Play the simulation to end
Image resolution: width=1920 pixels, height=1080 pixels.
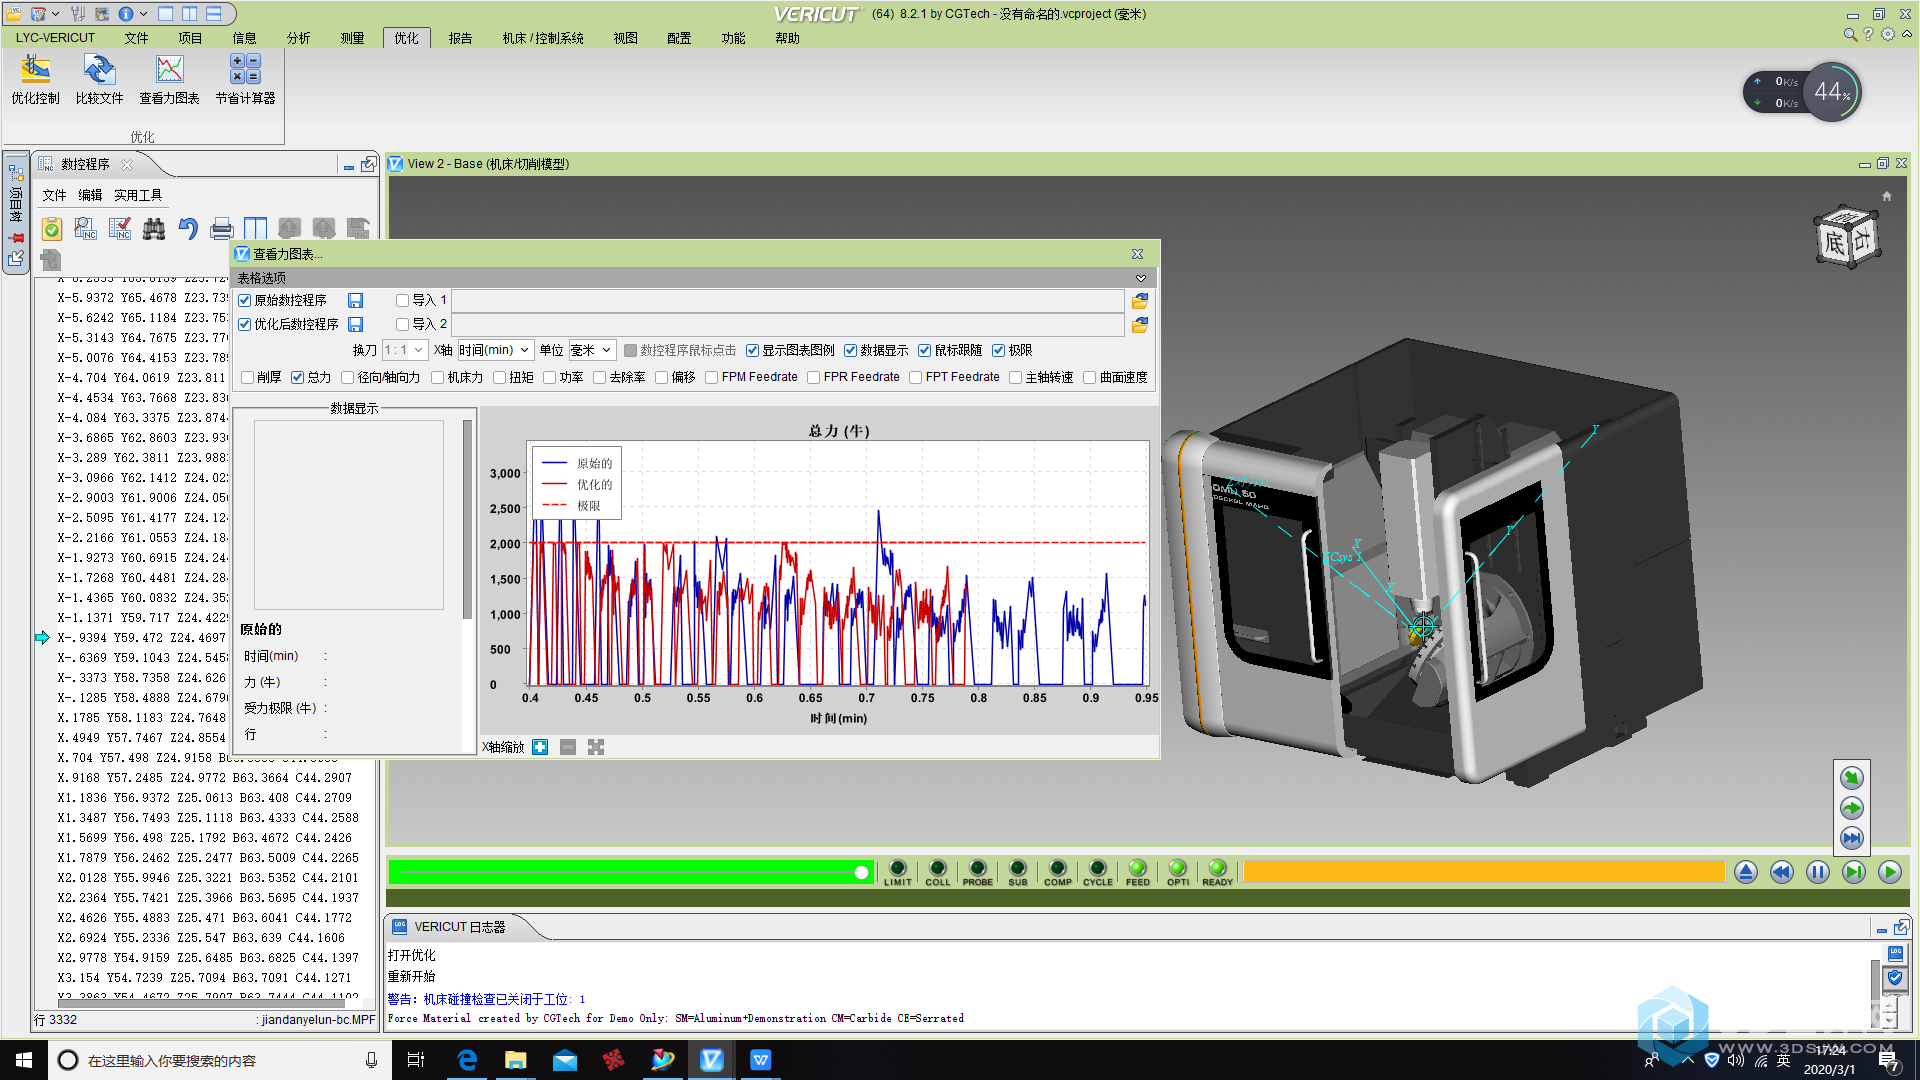click(x=1889, y=872)
